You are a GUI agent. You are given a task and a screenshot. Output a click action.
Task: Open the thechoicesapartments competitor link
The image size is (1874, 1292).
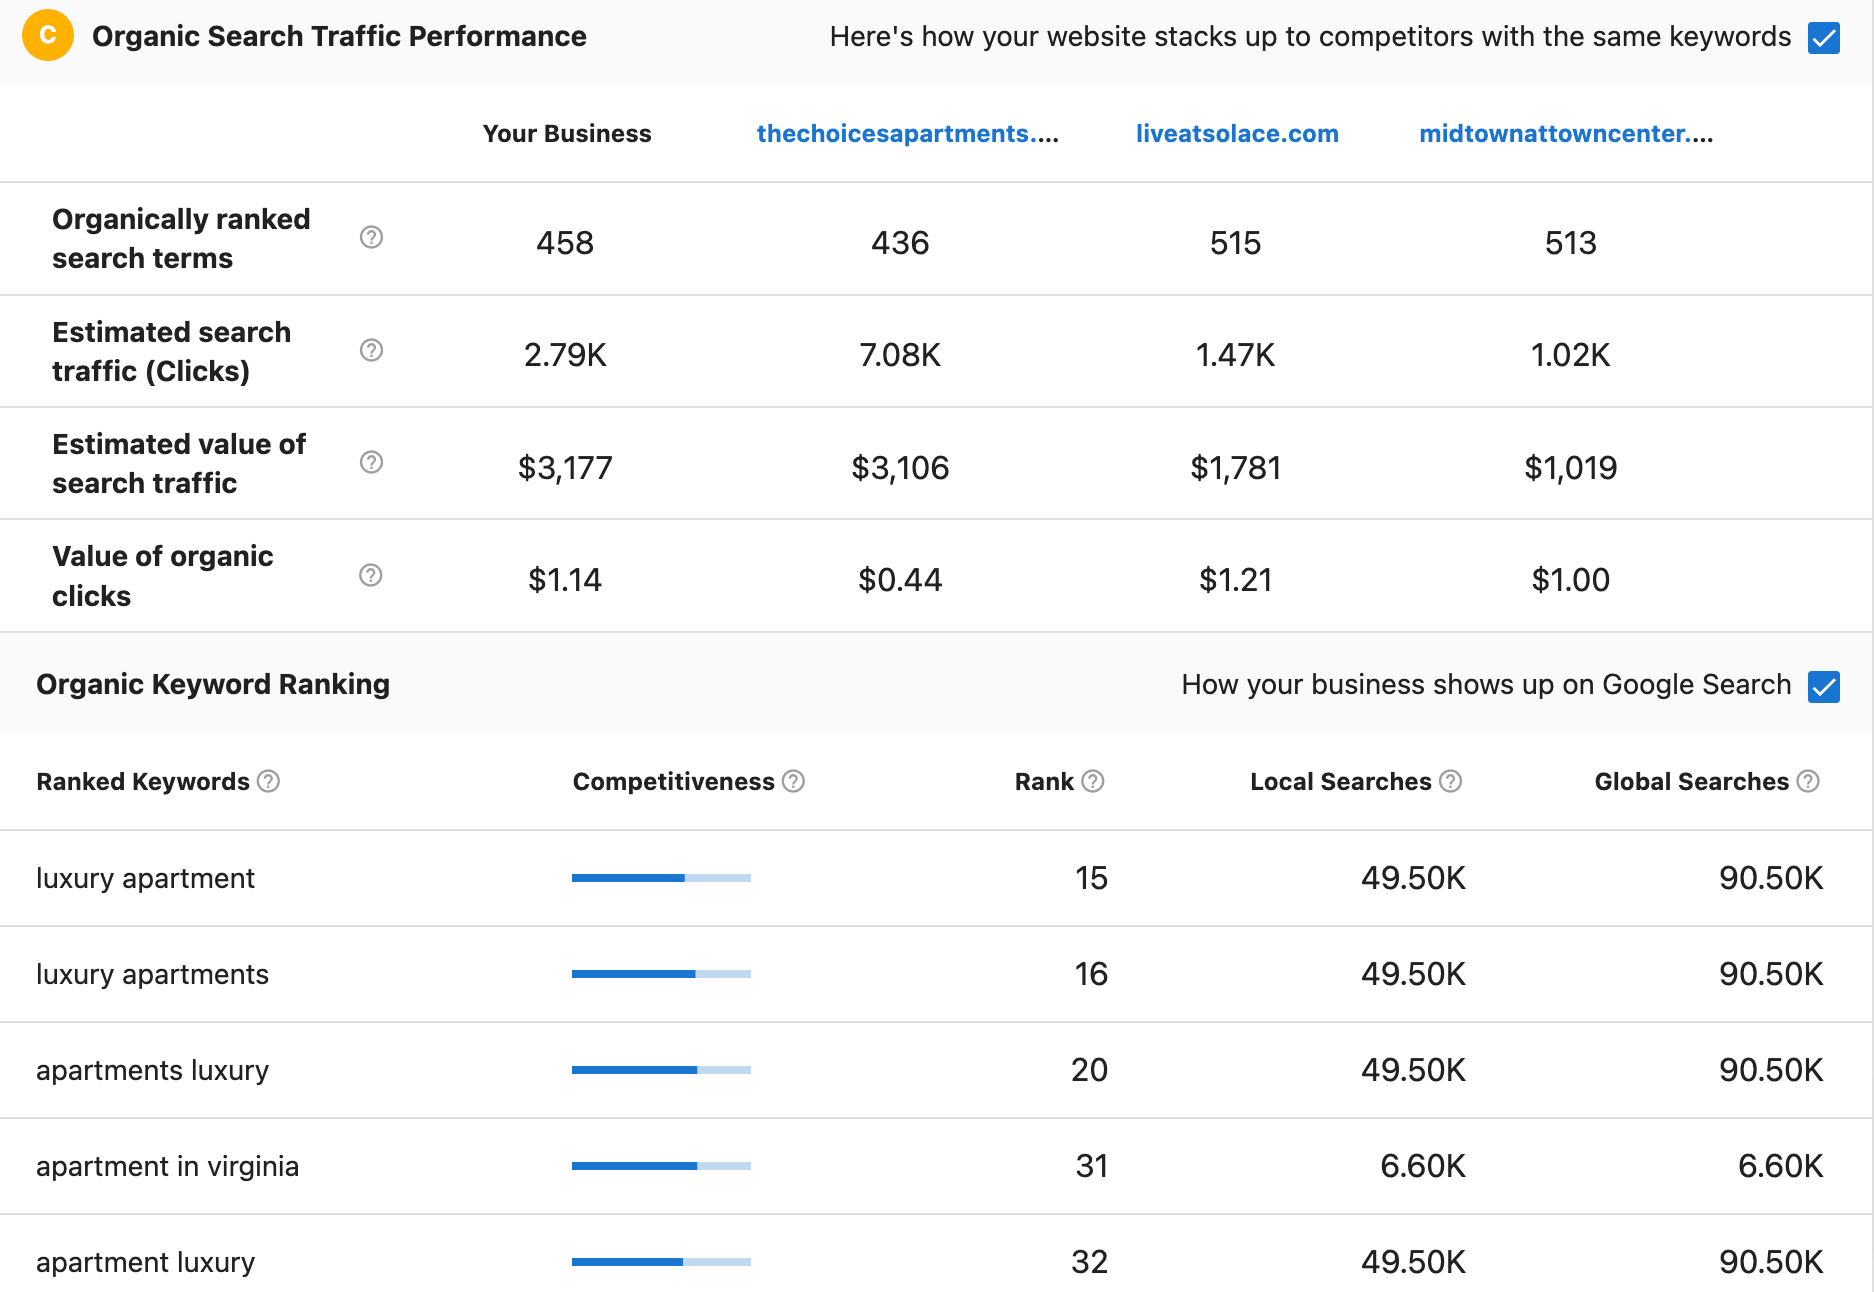908,133
